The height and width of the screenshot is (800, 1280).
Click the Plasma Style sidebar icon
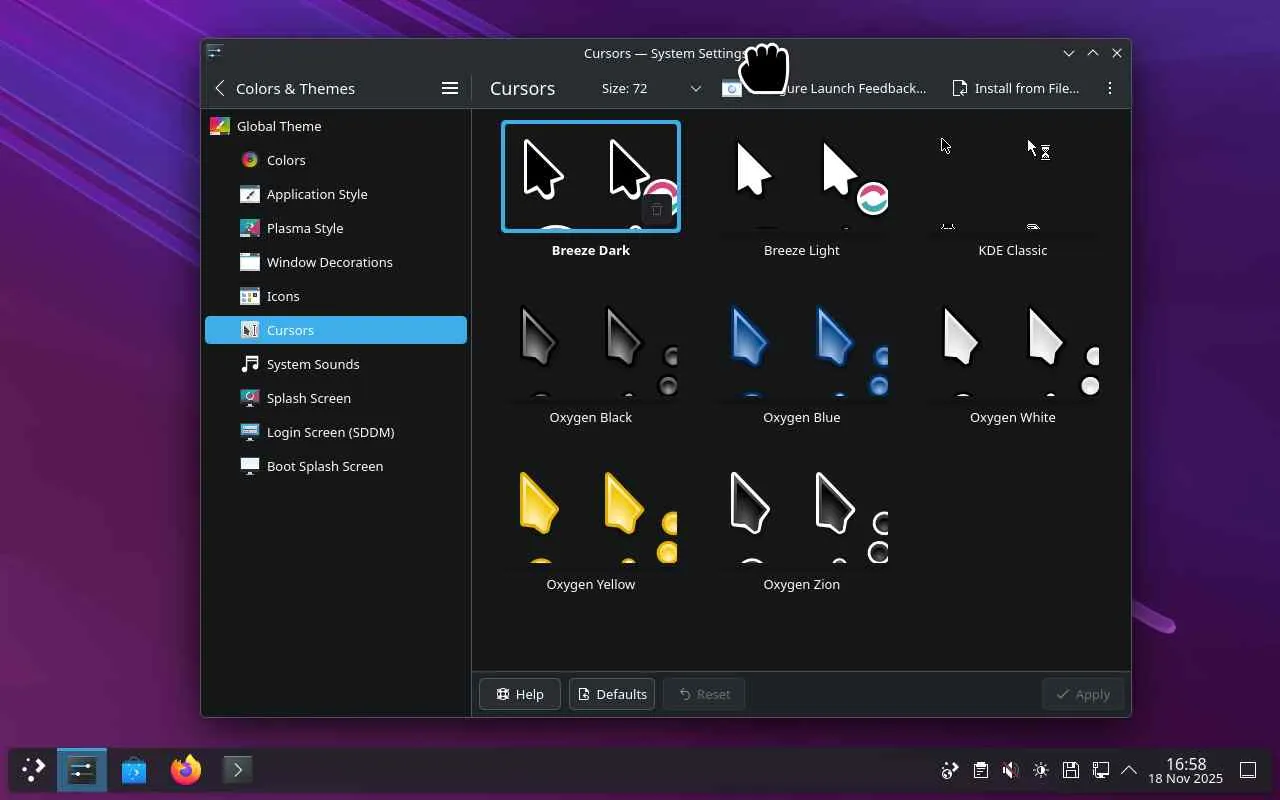250,228
